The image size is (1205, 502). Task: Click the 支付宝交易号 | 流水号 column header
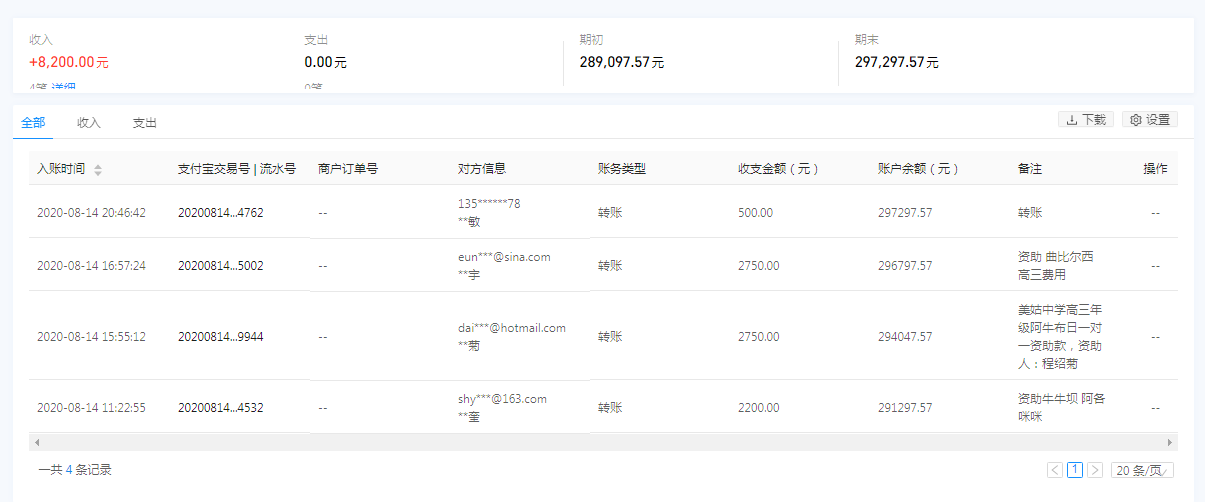click(236, 169)
